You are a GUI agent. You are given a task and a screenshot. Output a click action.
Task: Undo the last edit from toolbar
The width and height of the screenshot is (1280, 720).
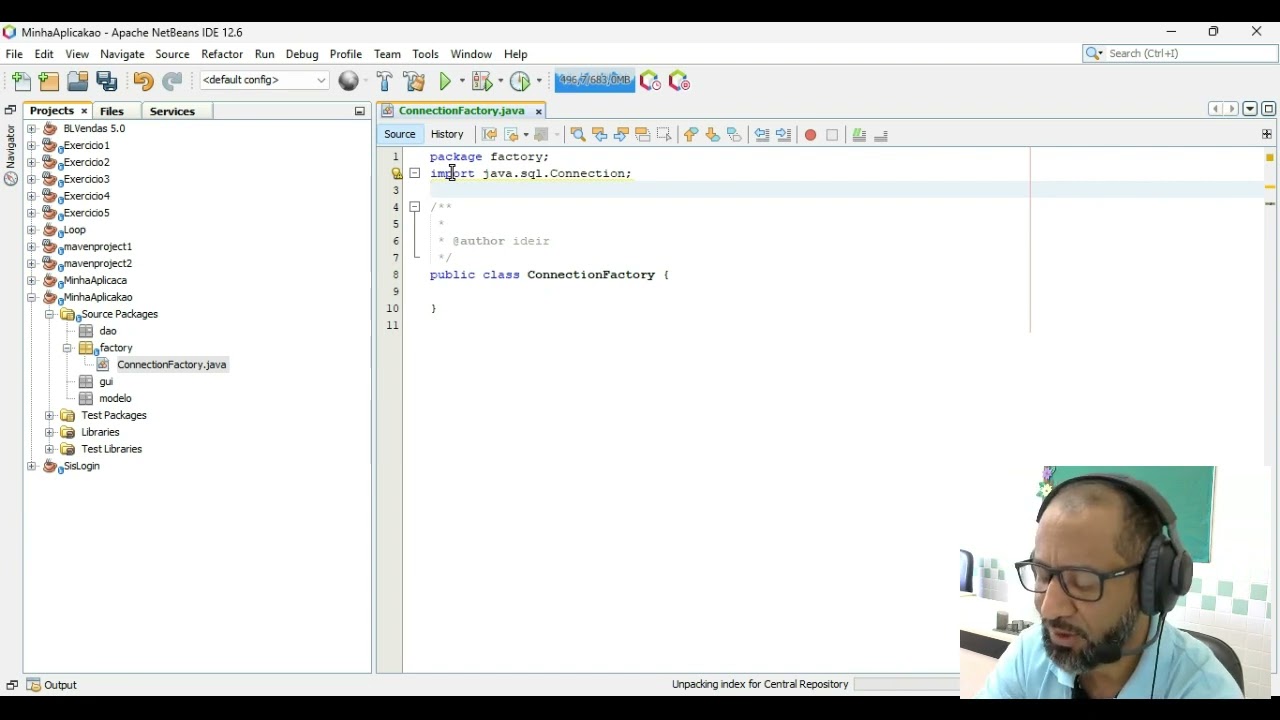[143, 81]
